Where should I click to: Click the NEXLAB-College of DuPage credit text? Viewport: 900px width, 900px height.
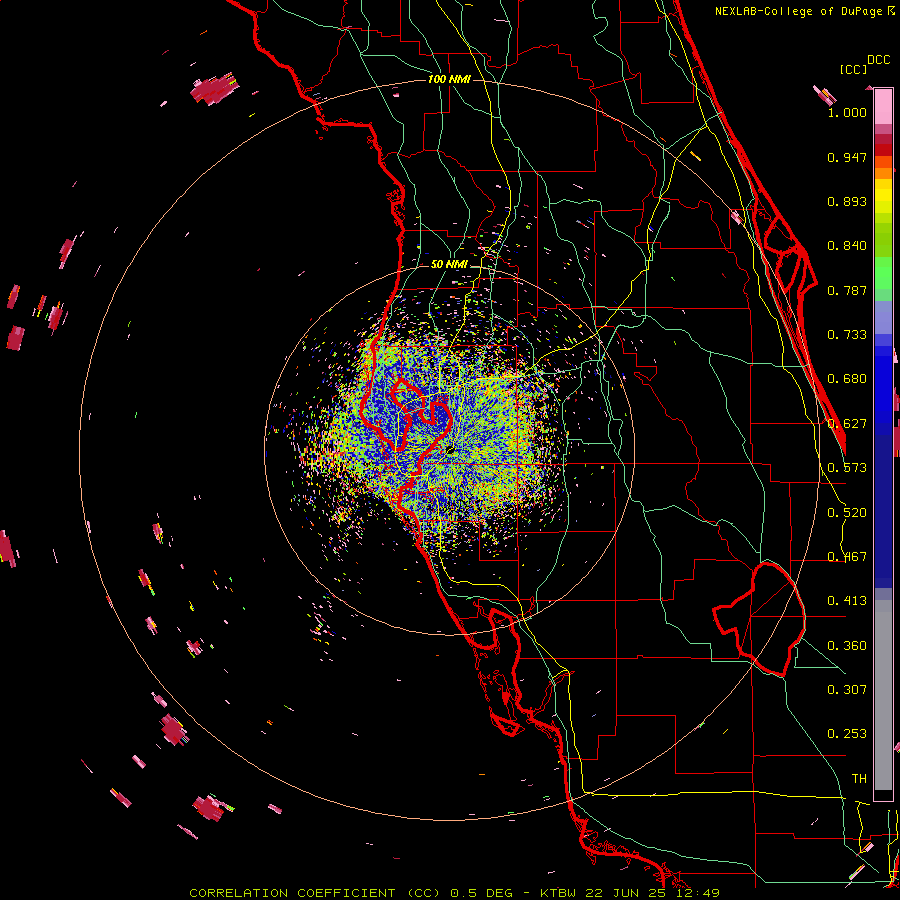800,11
